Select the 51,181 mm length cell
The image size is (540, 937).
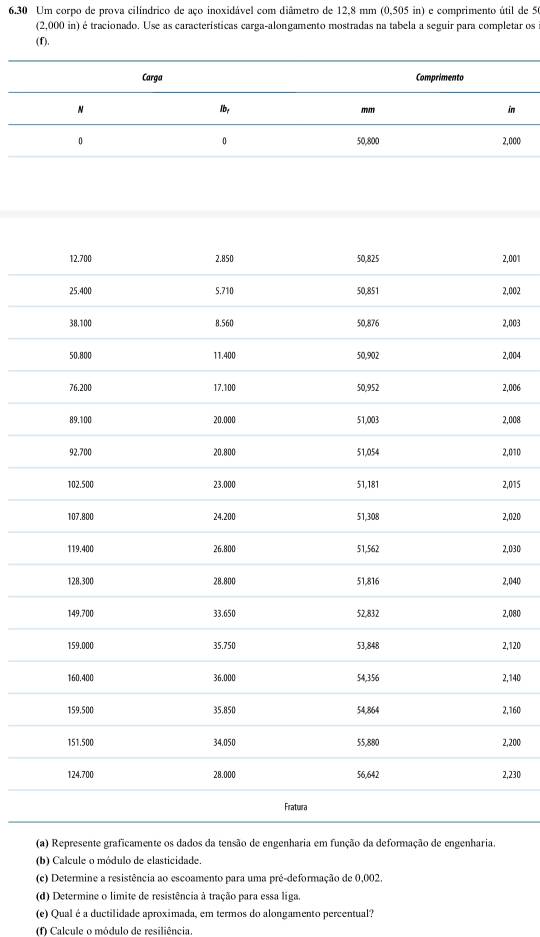coord(368,485)
